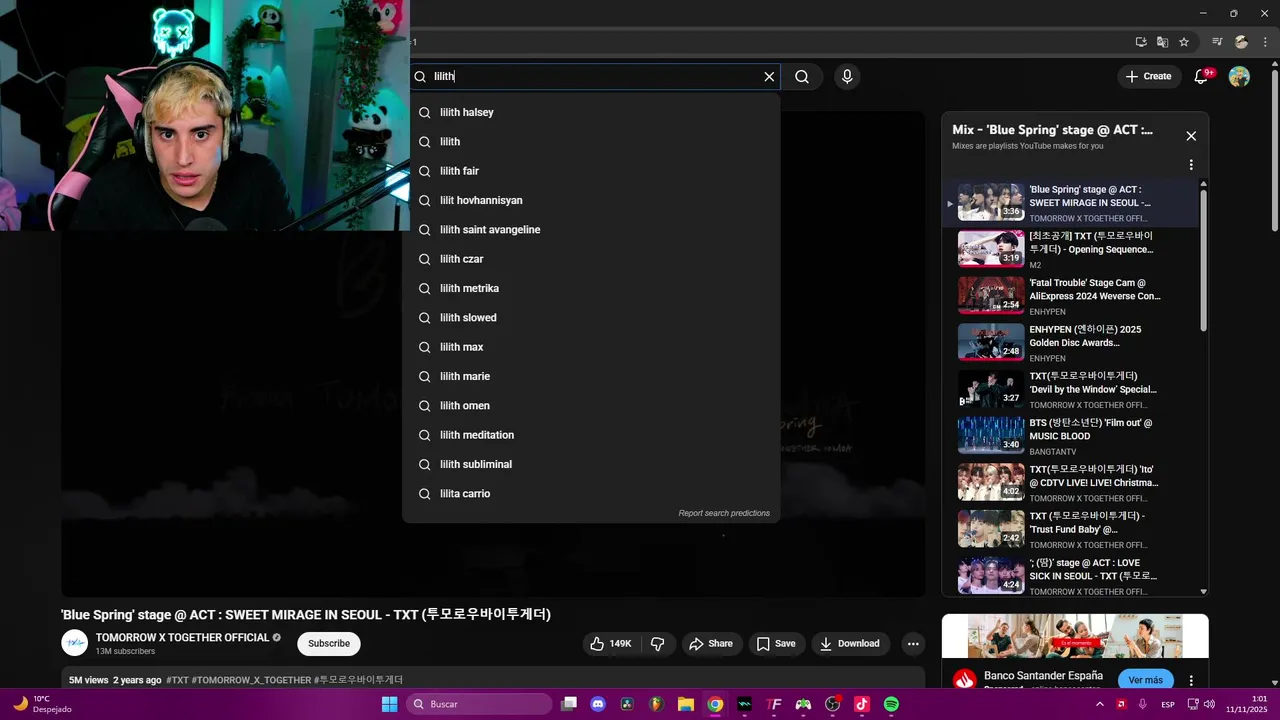1280x720 pixels.
Task: Select the 'lilith halsey' suggestion
Action: click(591, 112)
